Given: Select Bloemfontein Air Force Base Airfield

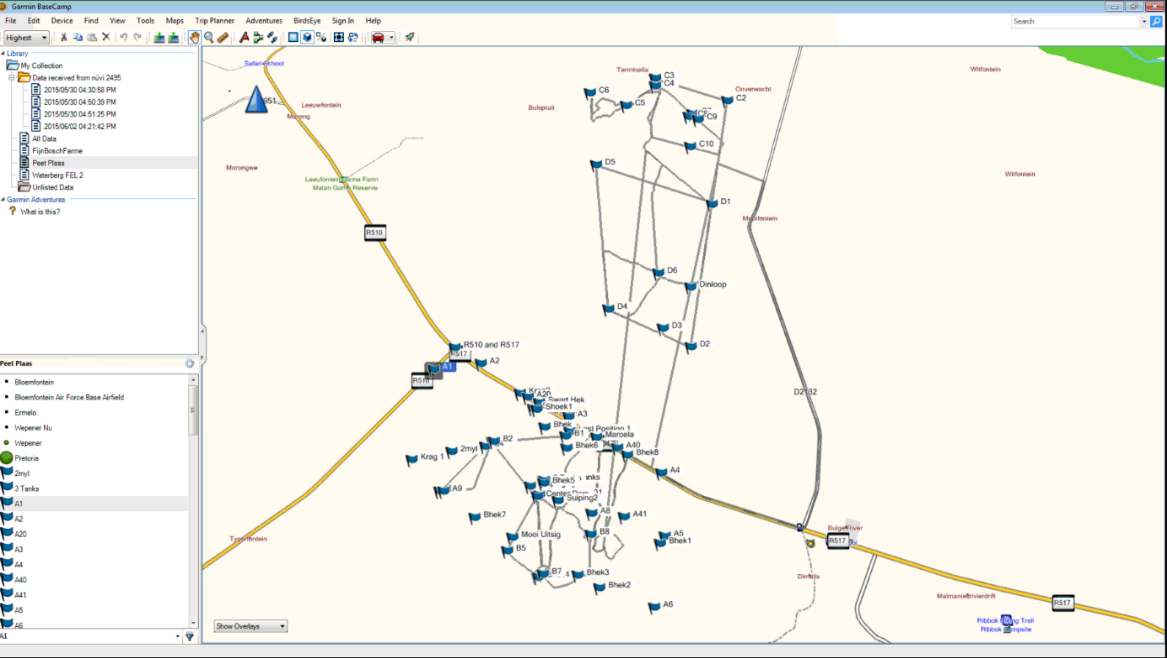Looking at the screenshot, I should click(68, 397).
